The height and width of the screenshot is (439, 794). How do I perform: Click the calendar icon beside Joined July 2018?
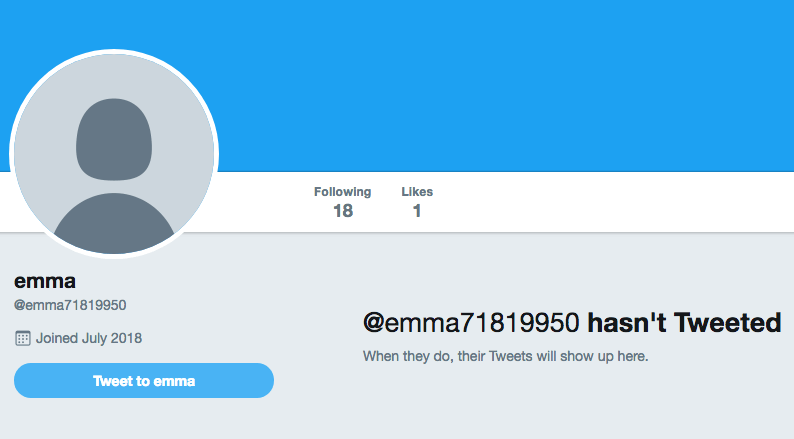(23, 338)
